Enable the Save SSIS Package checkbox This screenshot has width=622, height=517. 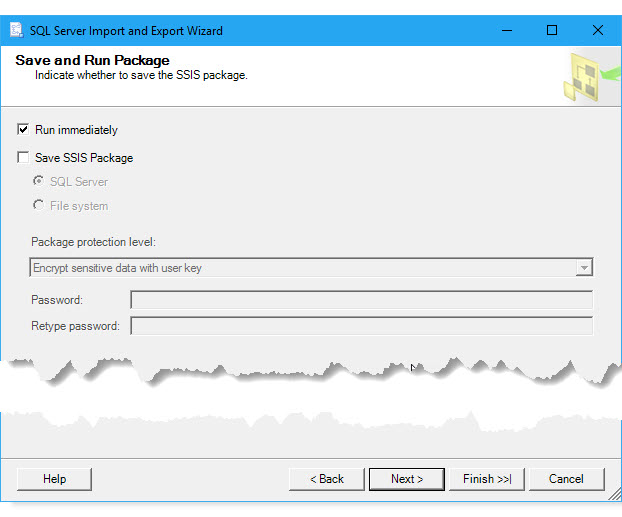point(23,158)
